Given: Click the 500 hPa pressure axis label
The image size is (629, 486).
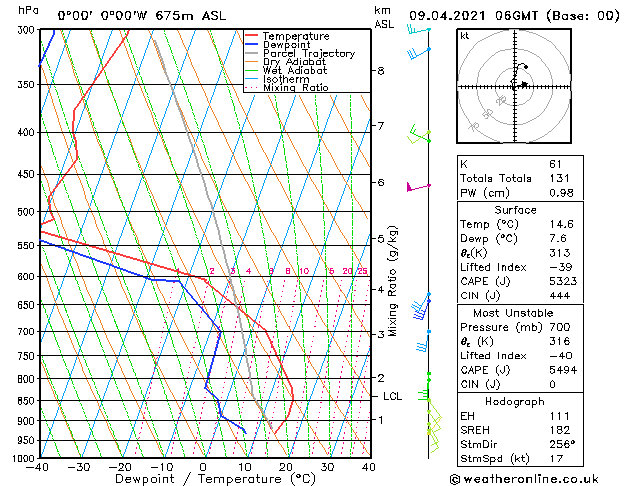Looking at the screenshot, I should [27, 212].
